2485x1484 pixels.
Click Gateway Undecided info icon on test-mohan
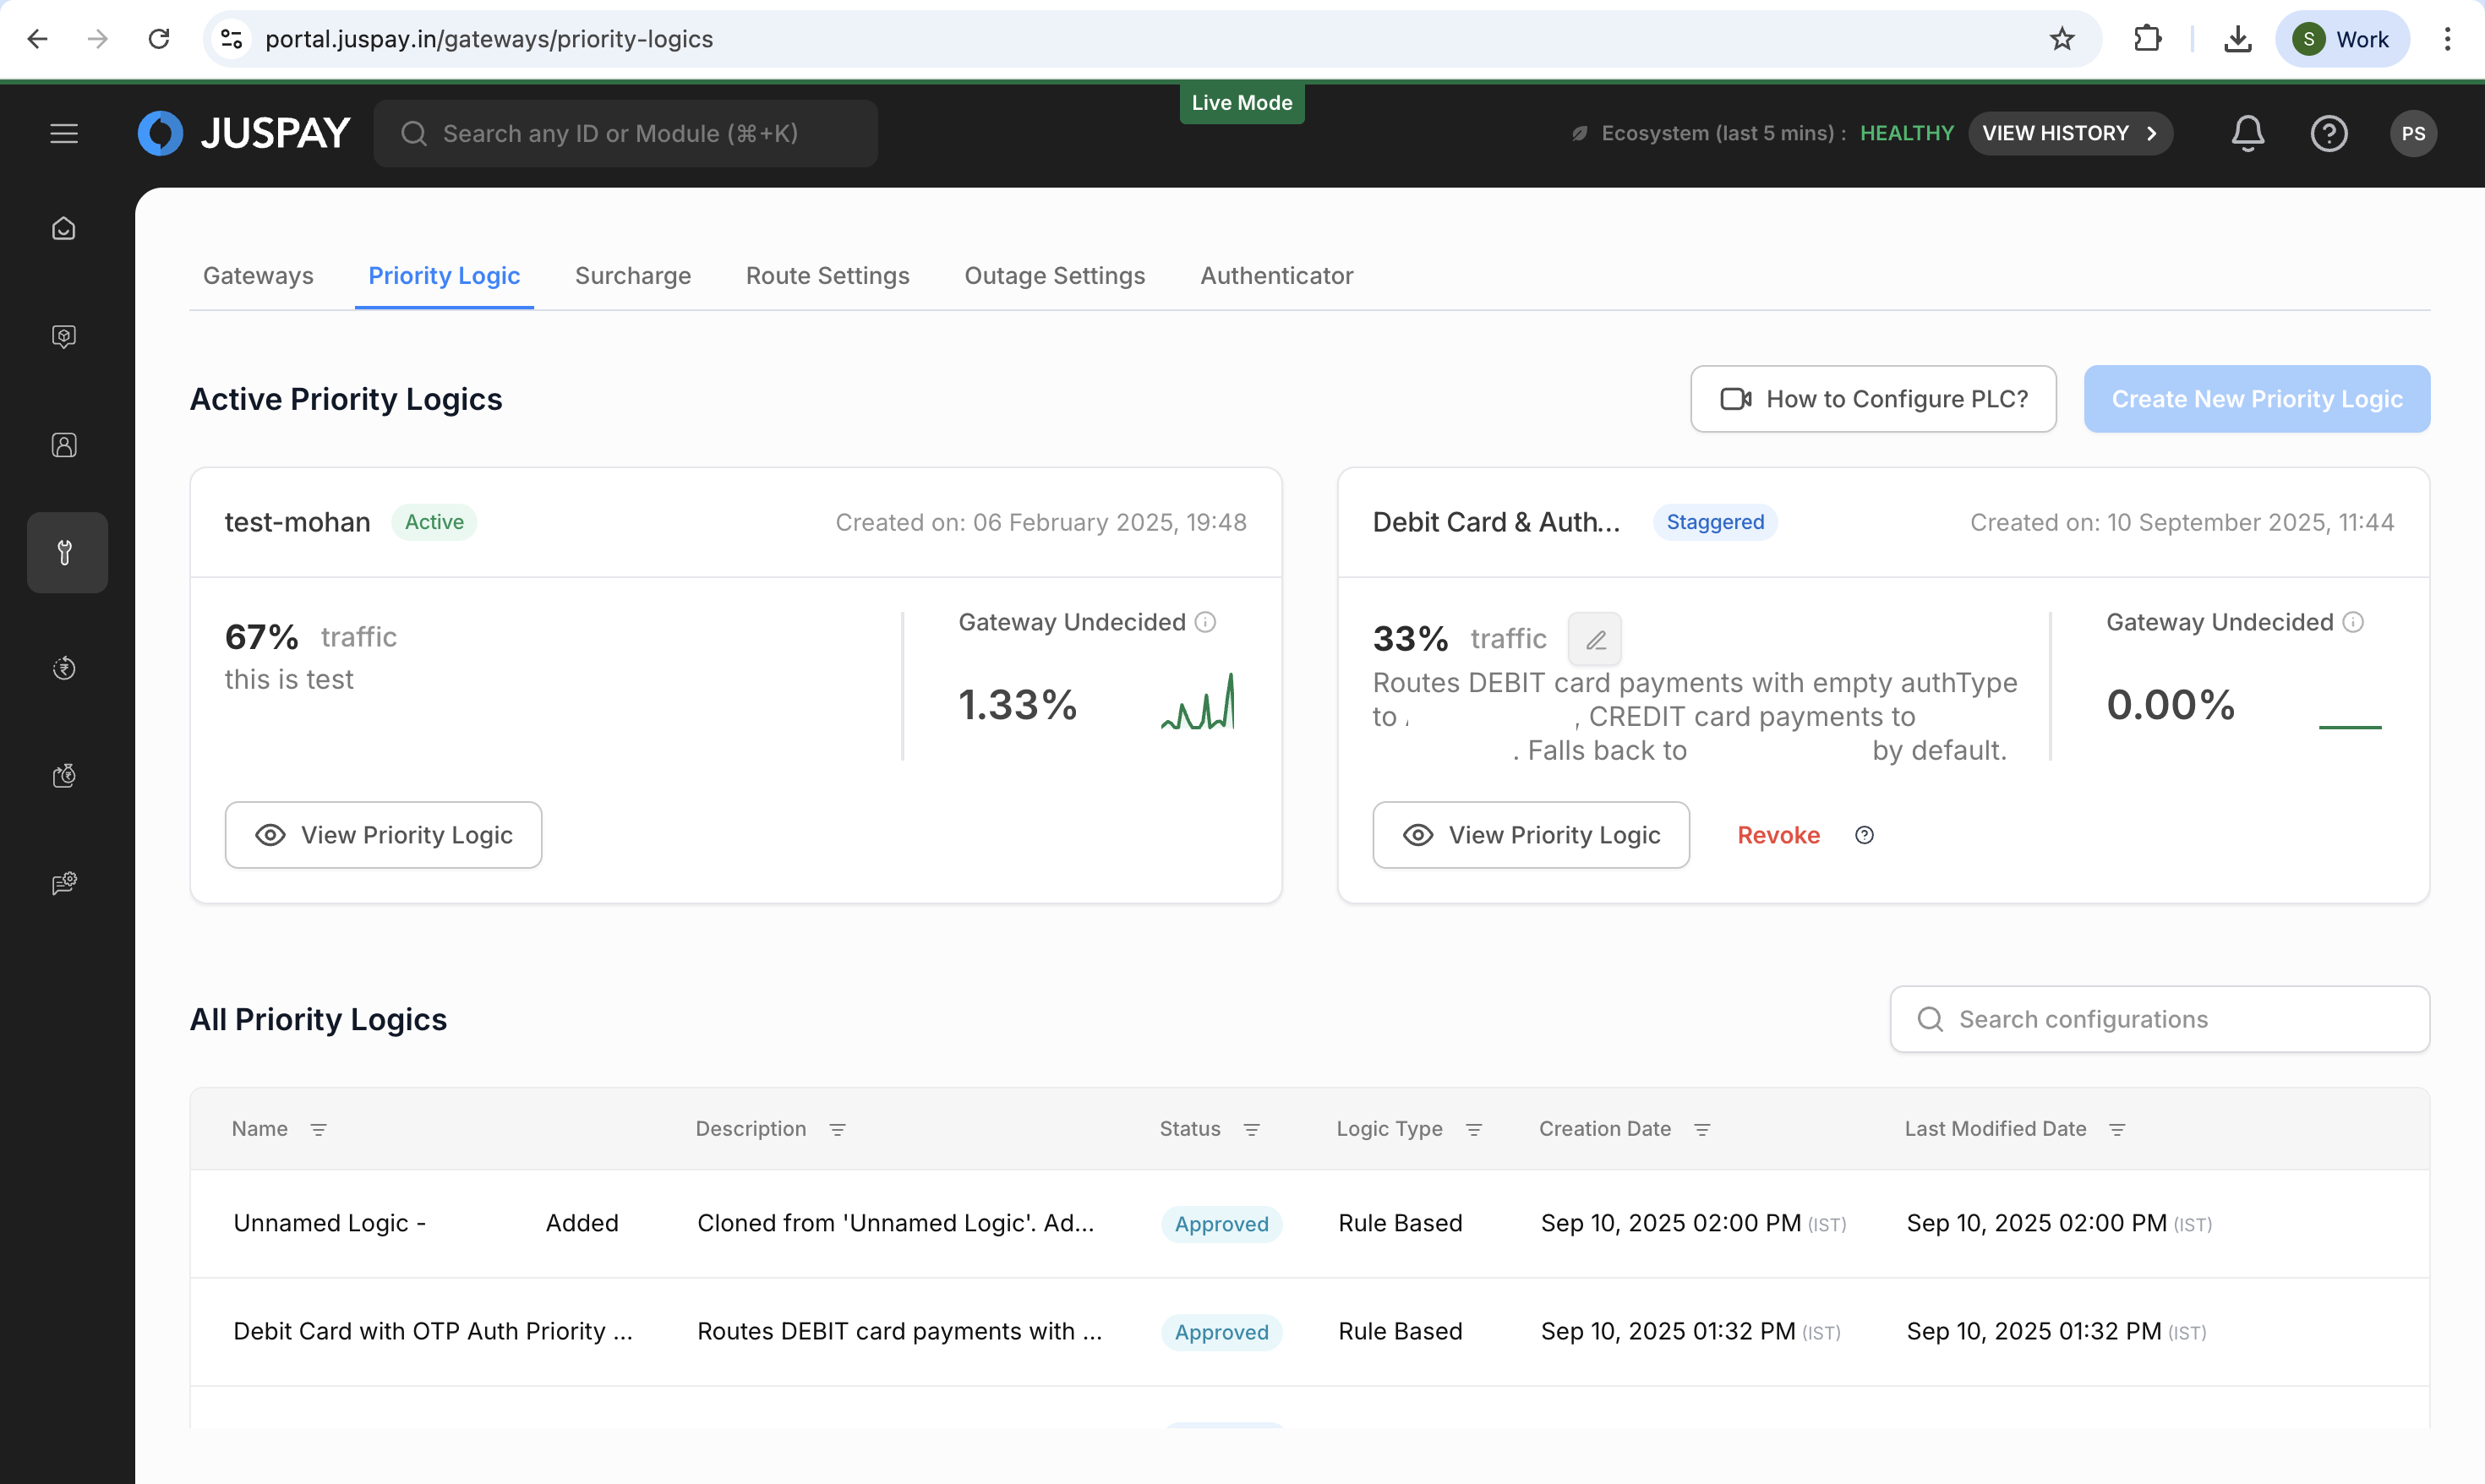[x=1205, y=622]
